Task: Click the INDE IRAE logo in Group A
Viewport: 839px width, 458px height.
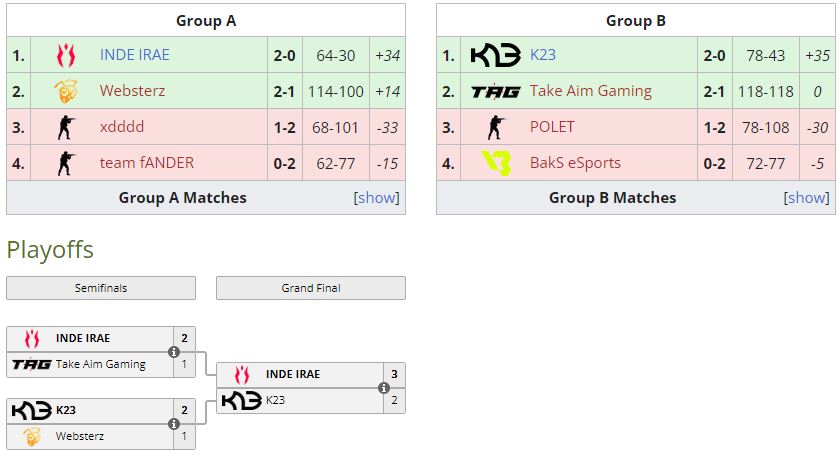Action: coord(65,56)
